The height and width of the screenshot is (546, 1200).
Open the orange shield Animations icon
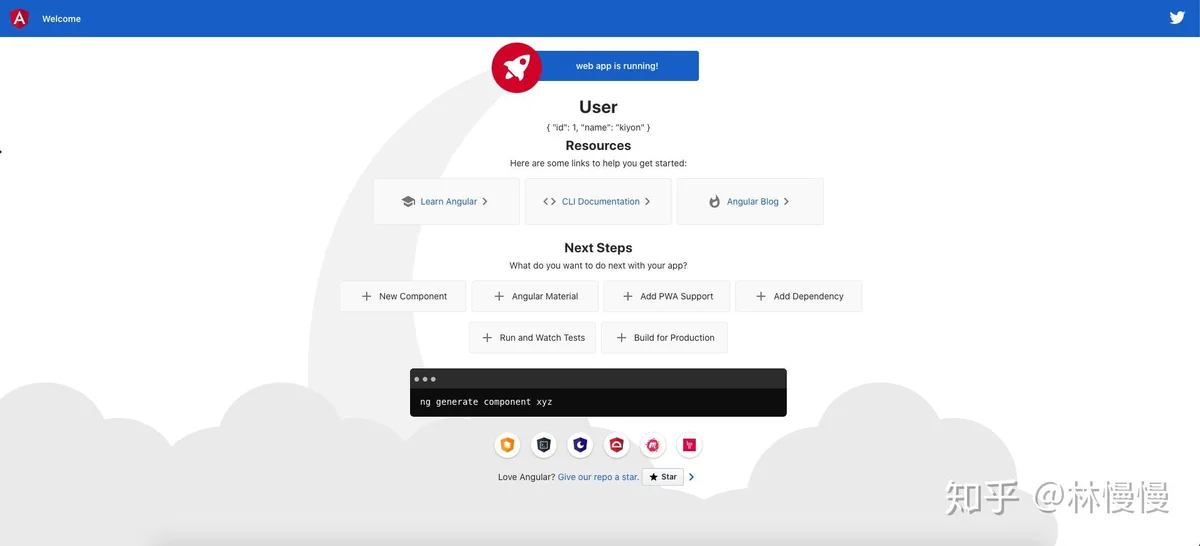[508, 445]
